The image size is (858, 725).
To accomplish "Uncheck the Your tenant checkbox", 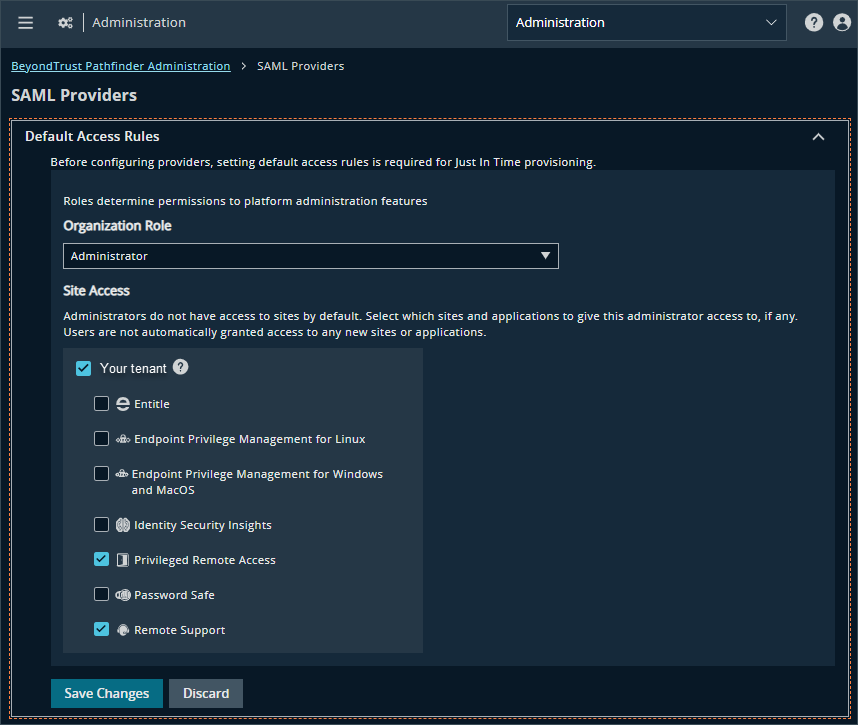I will [x=83, y=368].
